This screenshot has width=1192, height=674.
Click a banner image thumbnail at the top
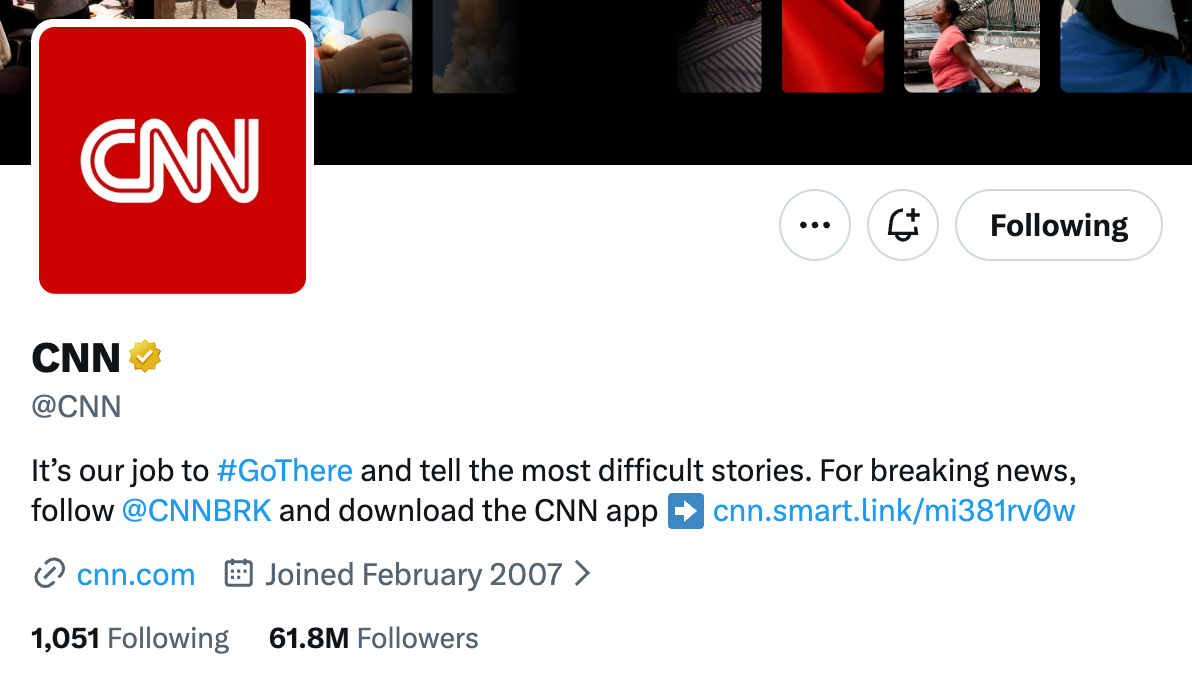pos(833,45)
